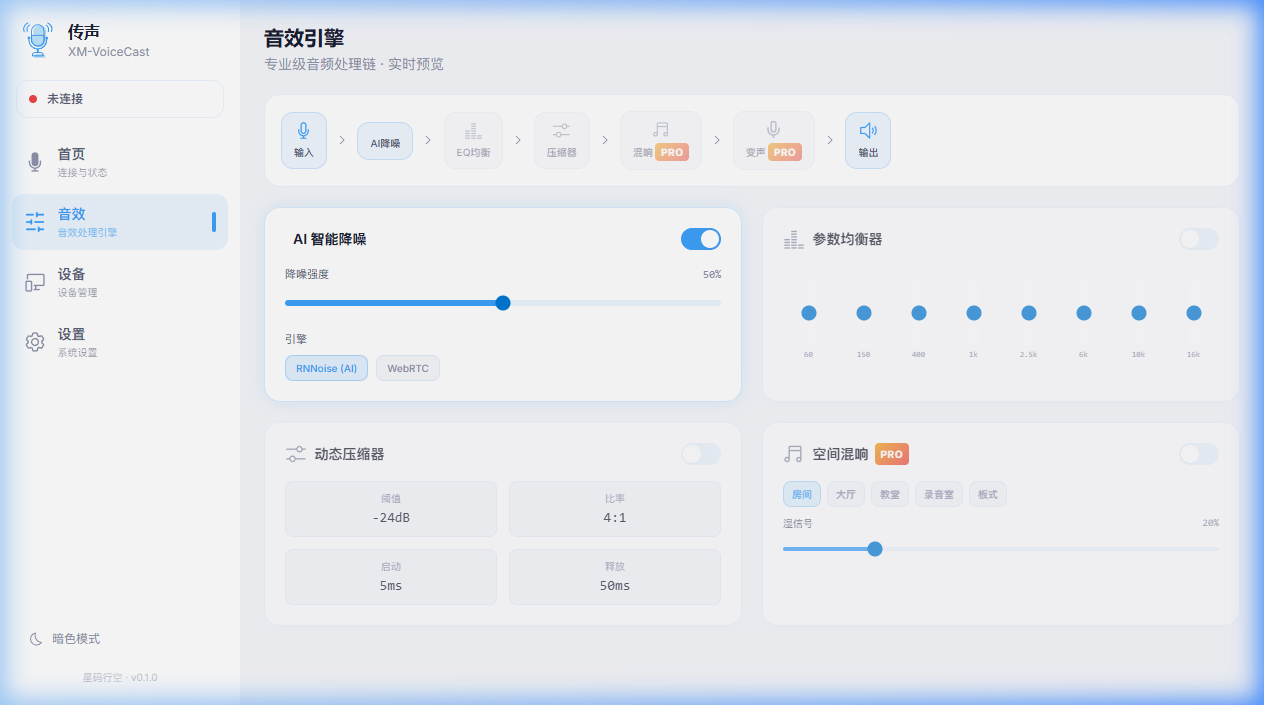Click the 星码行空 · v0.1.0 version text

point(120,677)
